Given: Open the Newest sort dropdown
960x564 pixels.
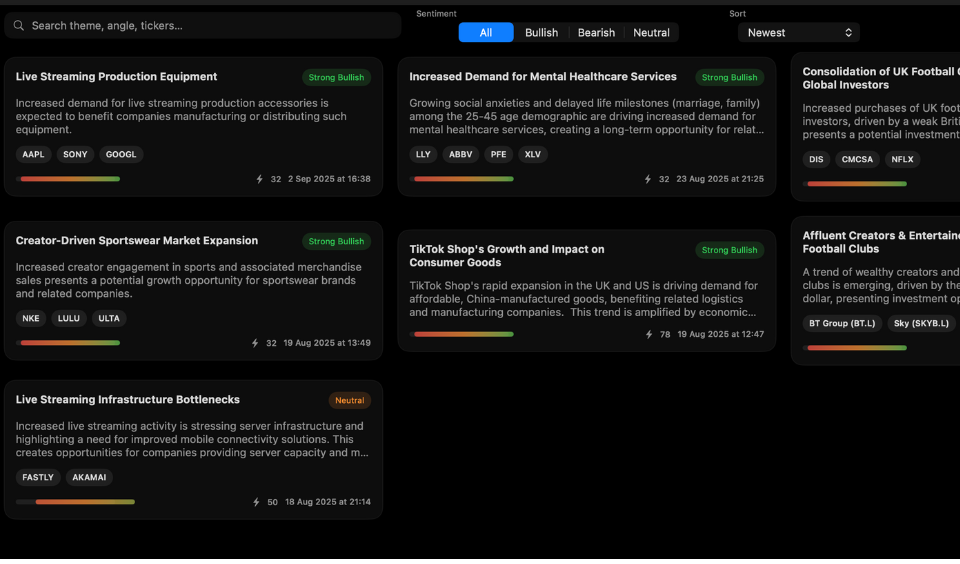Looking at the screenshot, I should (x=798, y=33).
